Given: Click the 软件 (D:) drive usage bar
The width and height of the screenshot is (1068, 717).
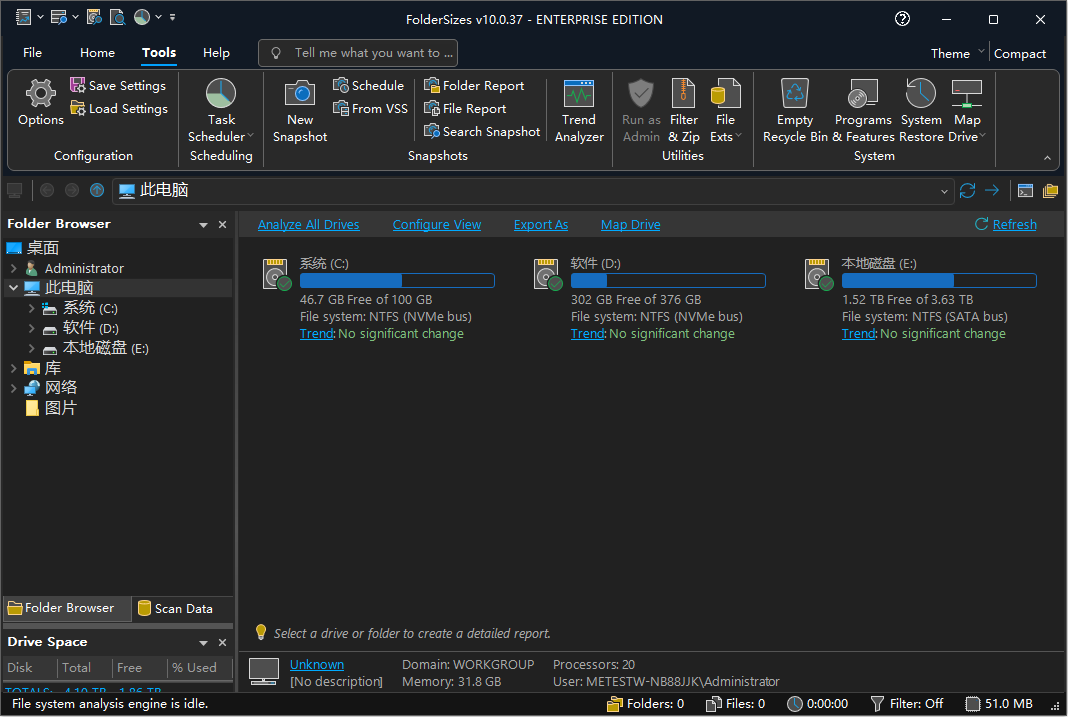Looking at the screenshot, I should (x=667, y=281).
